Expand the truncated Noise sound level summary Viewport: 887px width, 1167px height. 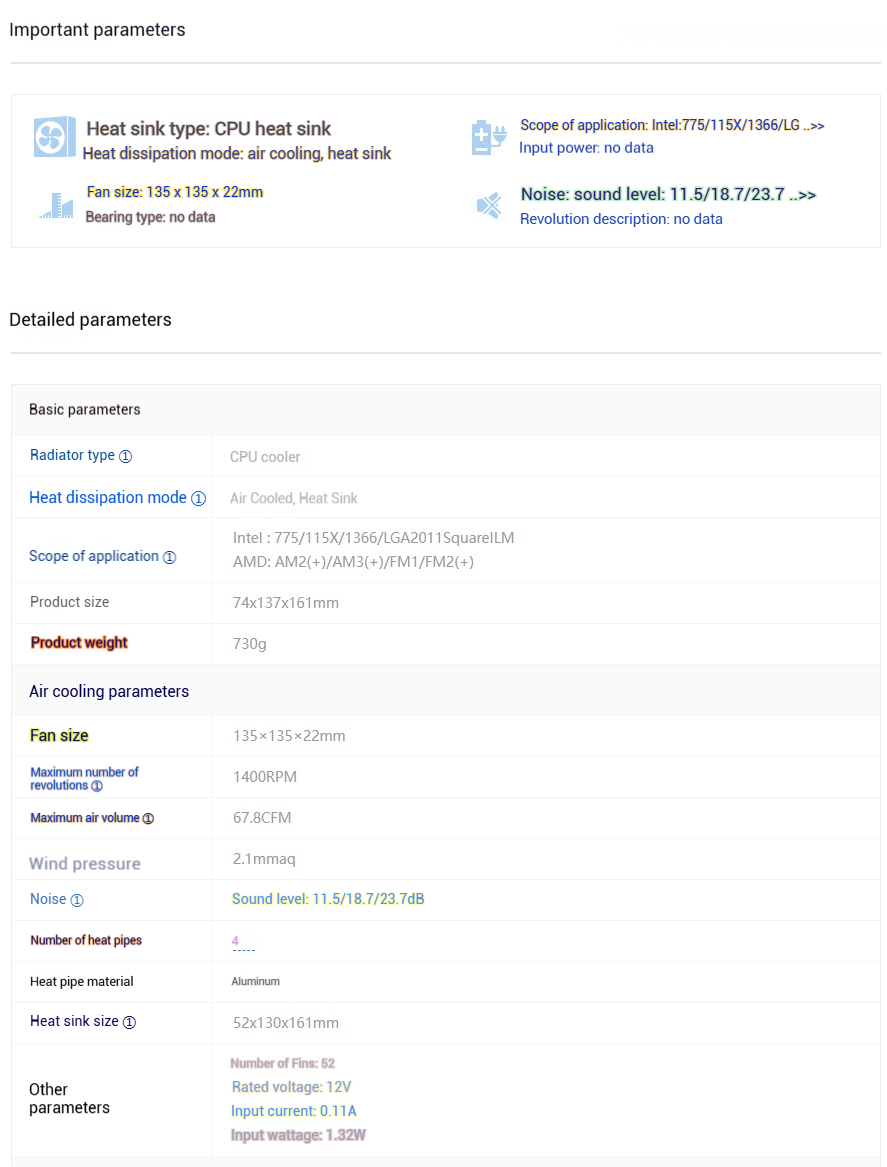(x=803, y=195)
